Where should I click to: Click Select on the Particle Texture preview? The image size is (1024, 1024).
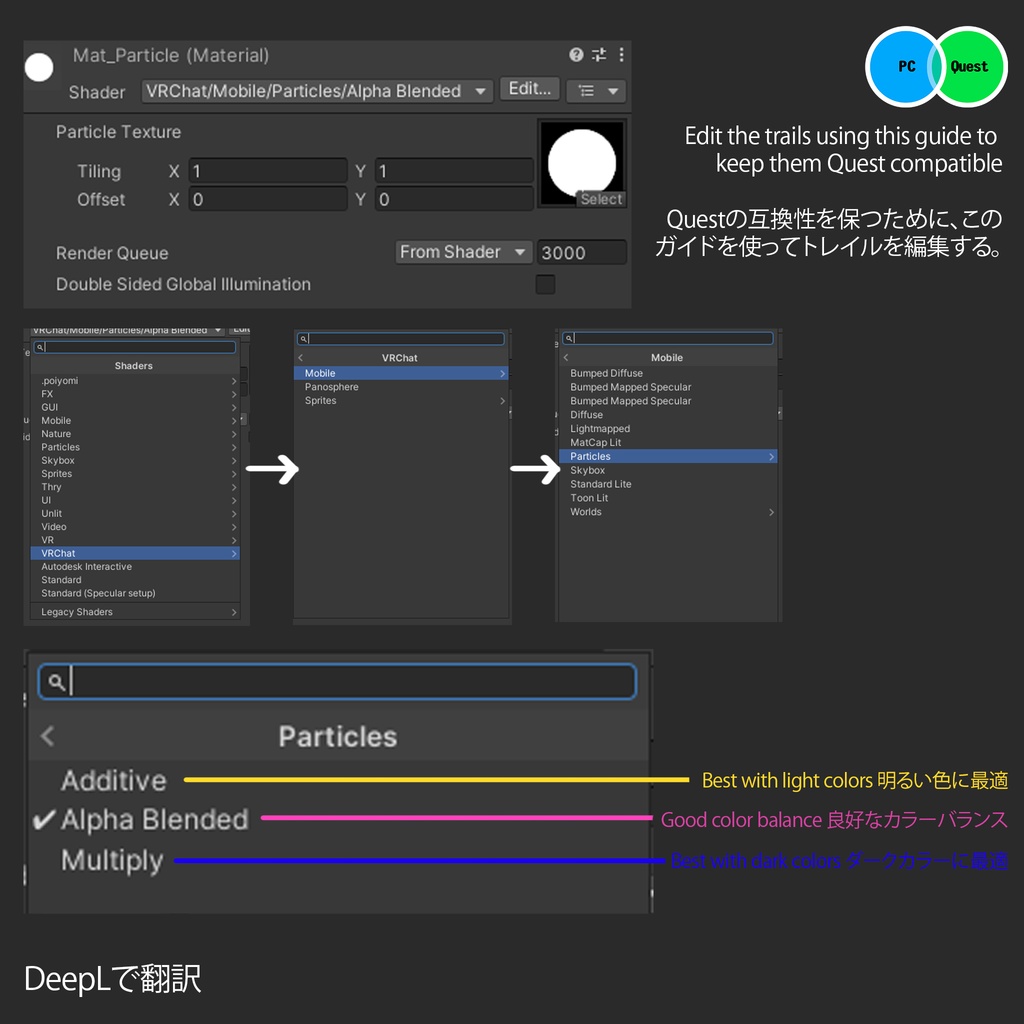[601, 199]
